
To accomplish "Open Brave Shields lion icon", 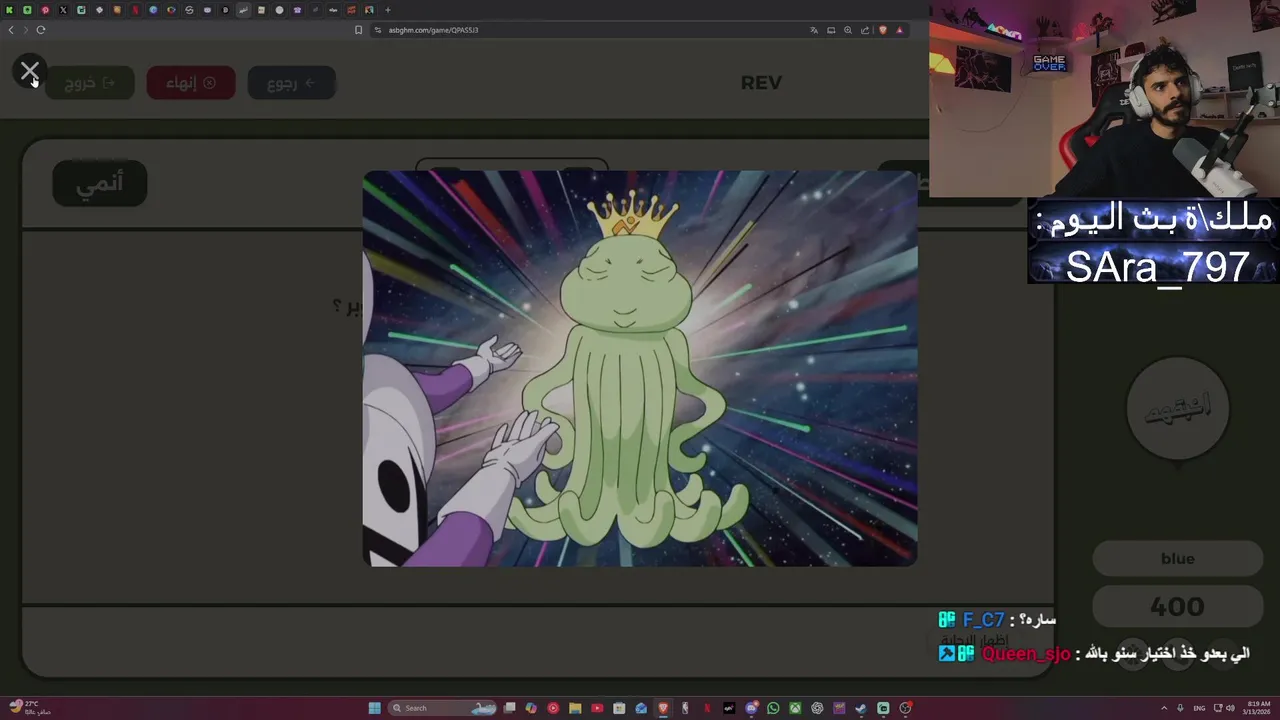I will point(883,30).
